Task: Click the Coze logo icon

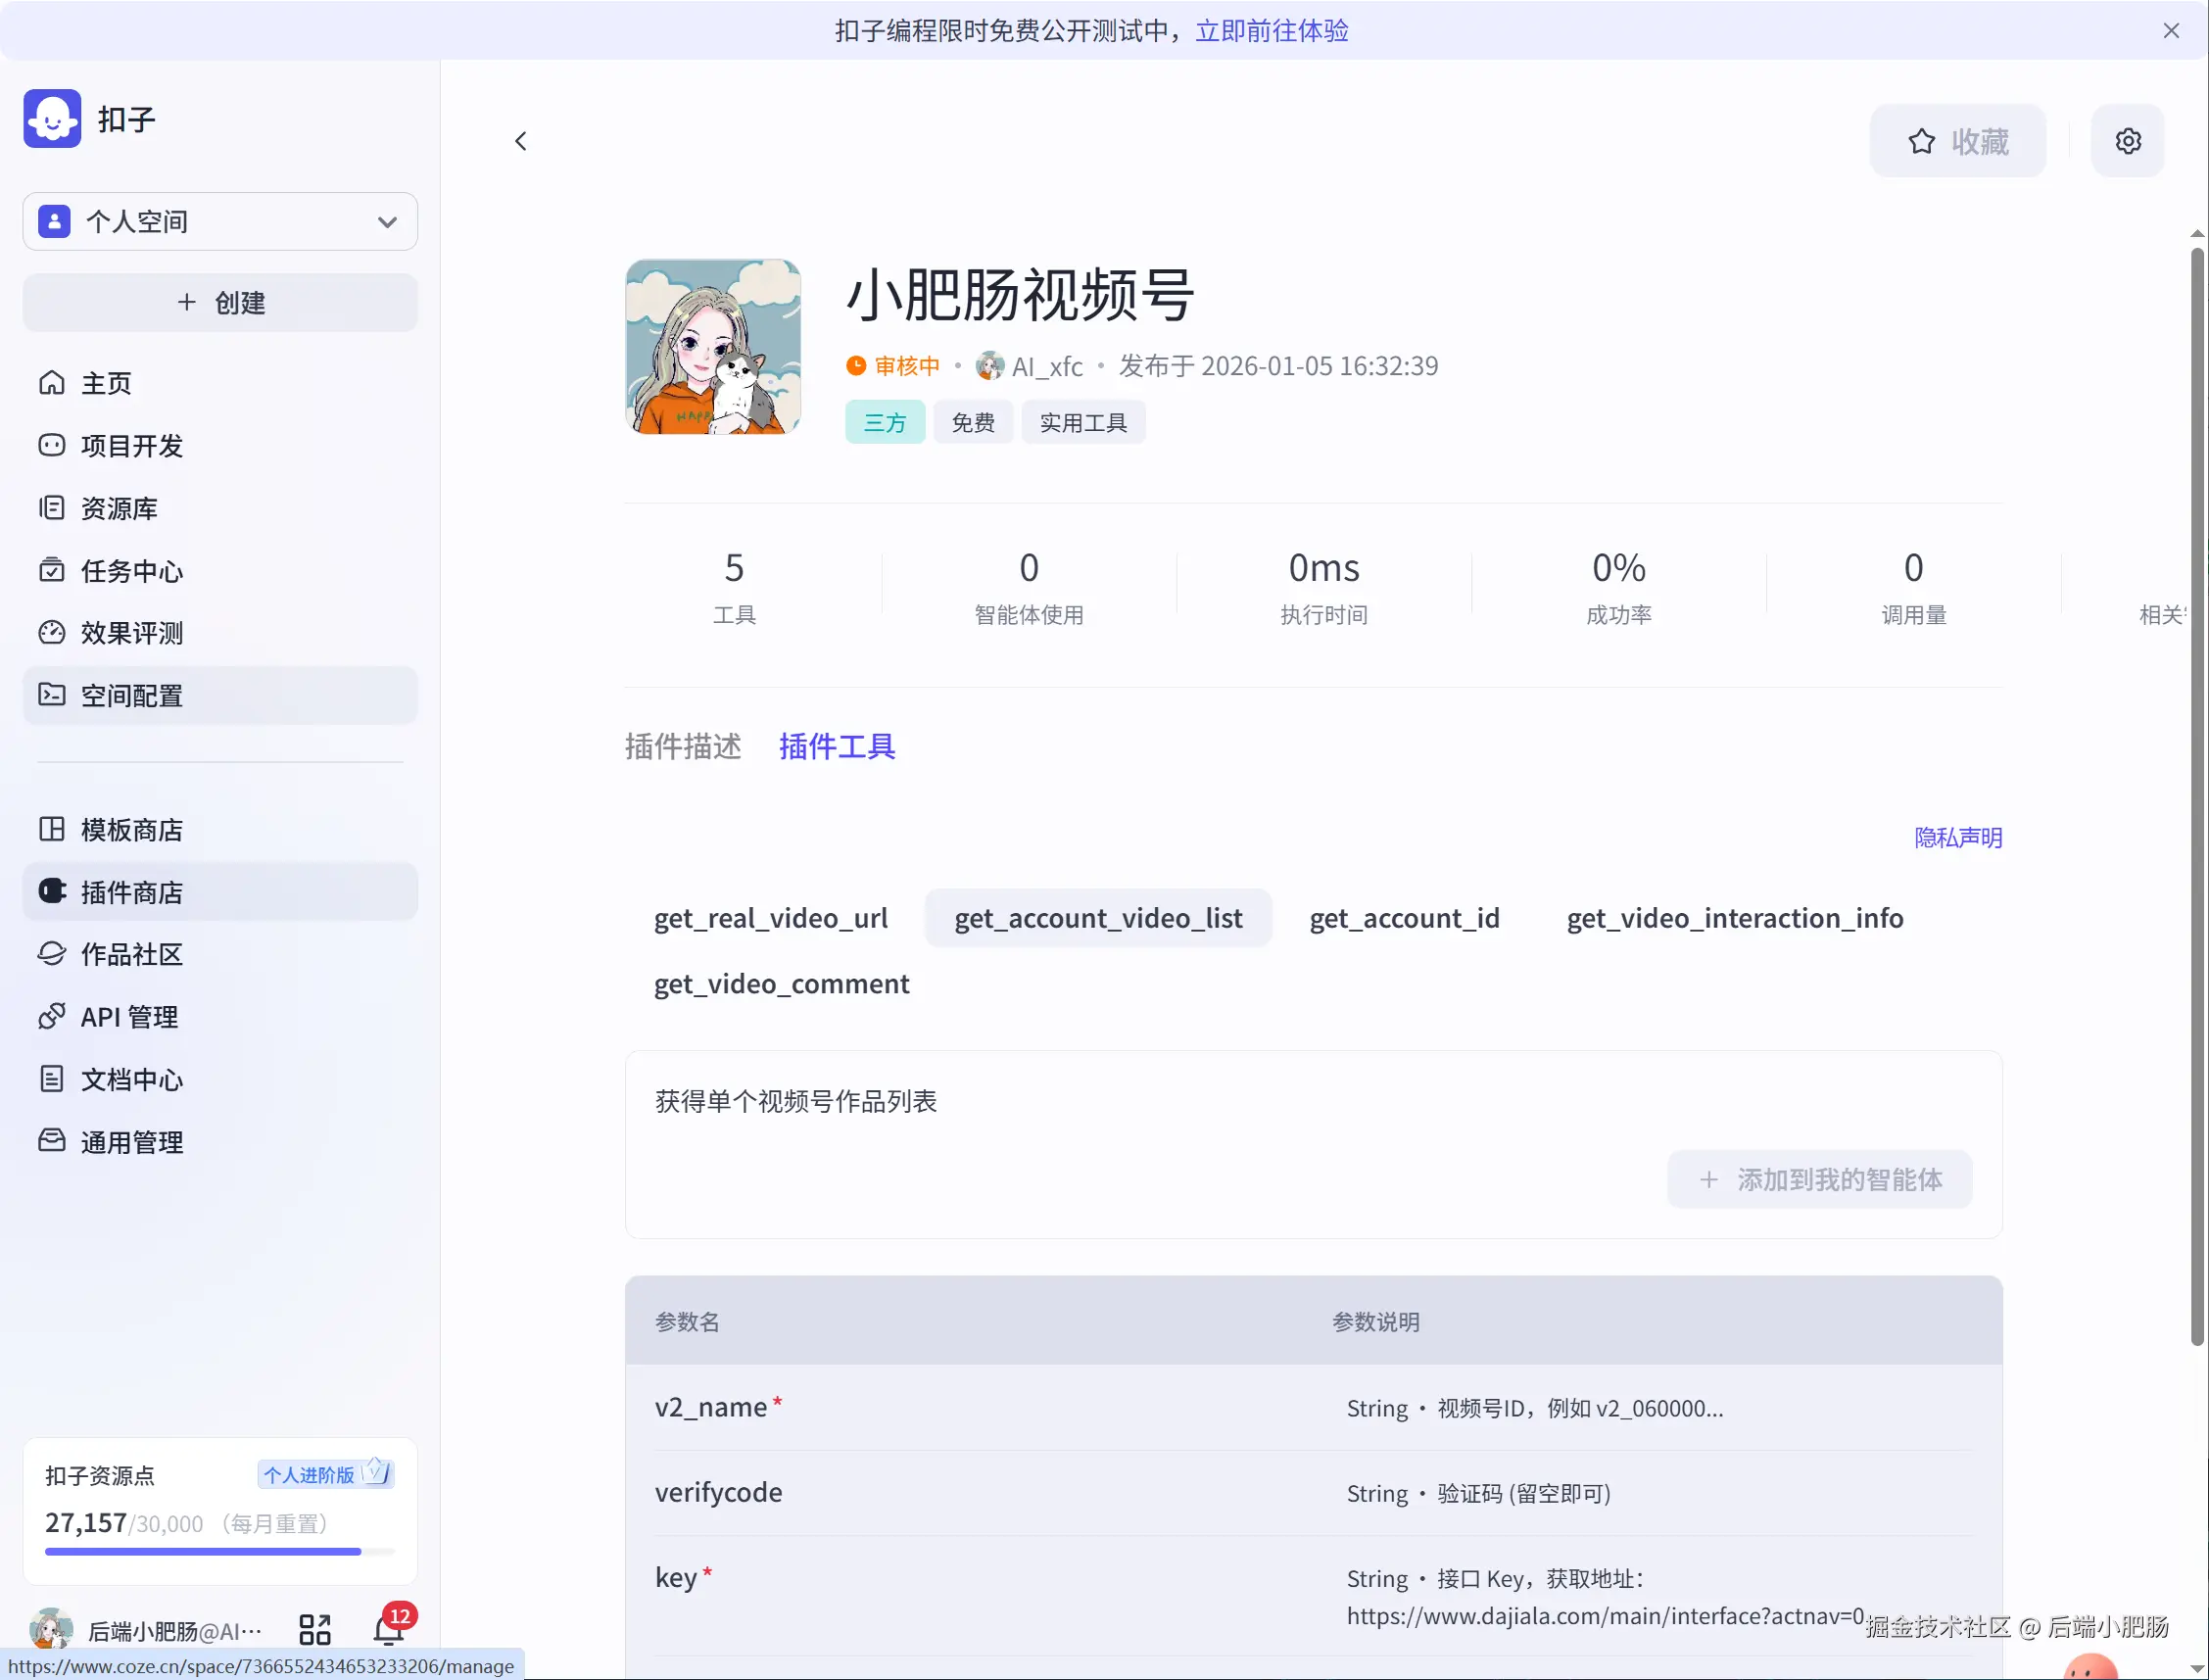Action: point(52,119)
